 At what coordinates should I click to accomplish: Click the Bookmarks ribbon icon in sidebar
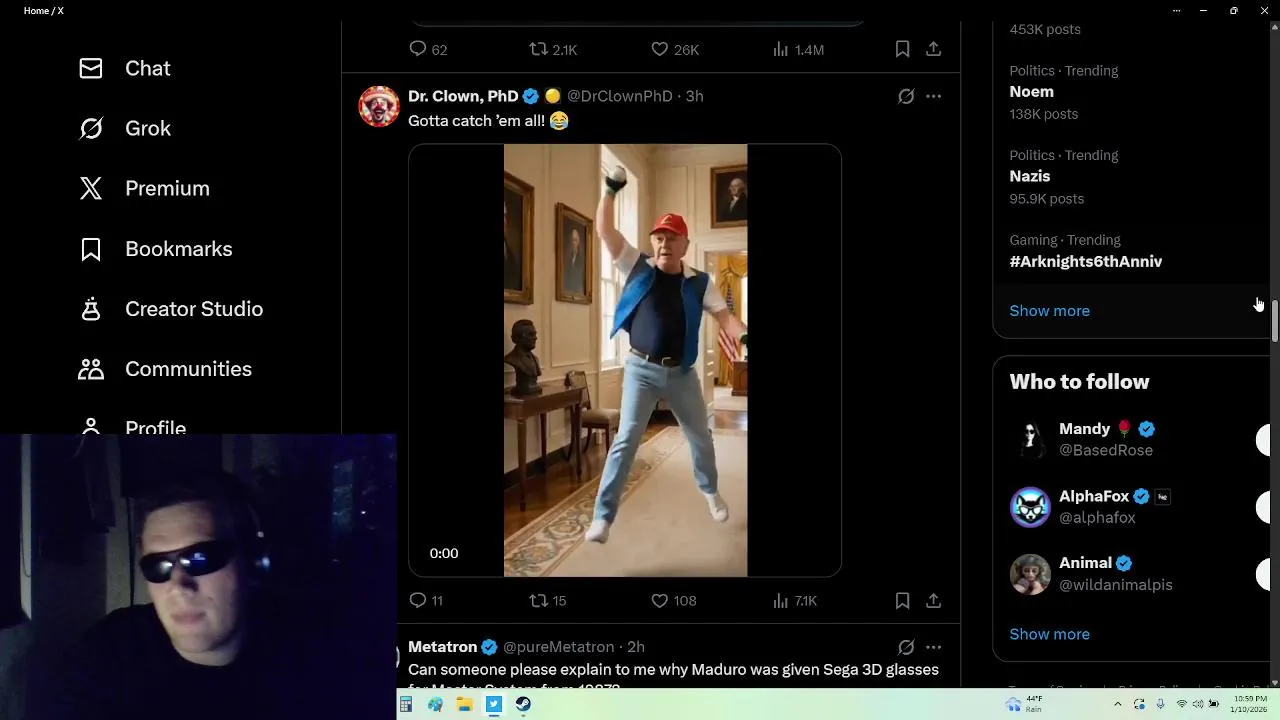[x=91, y=249]
